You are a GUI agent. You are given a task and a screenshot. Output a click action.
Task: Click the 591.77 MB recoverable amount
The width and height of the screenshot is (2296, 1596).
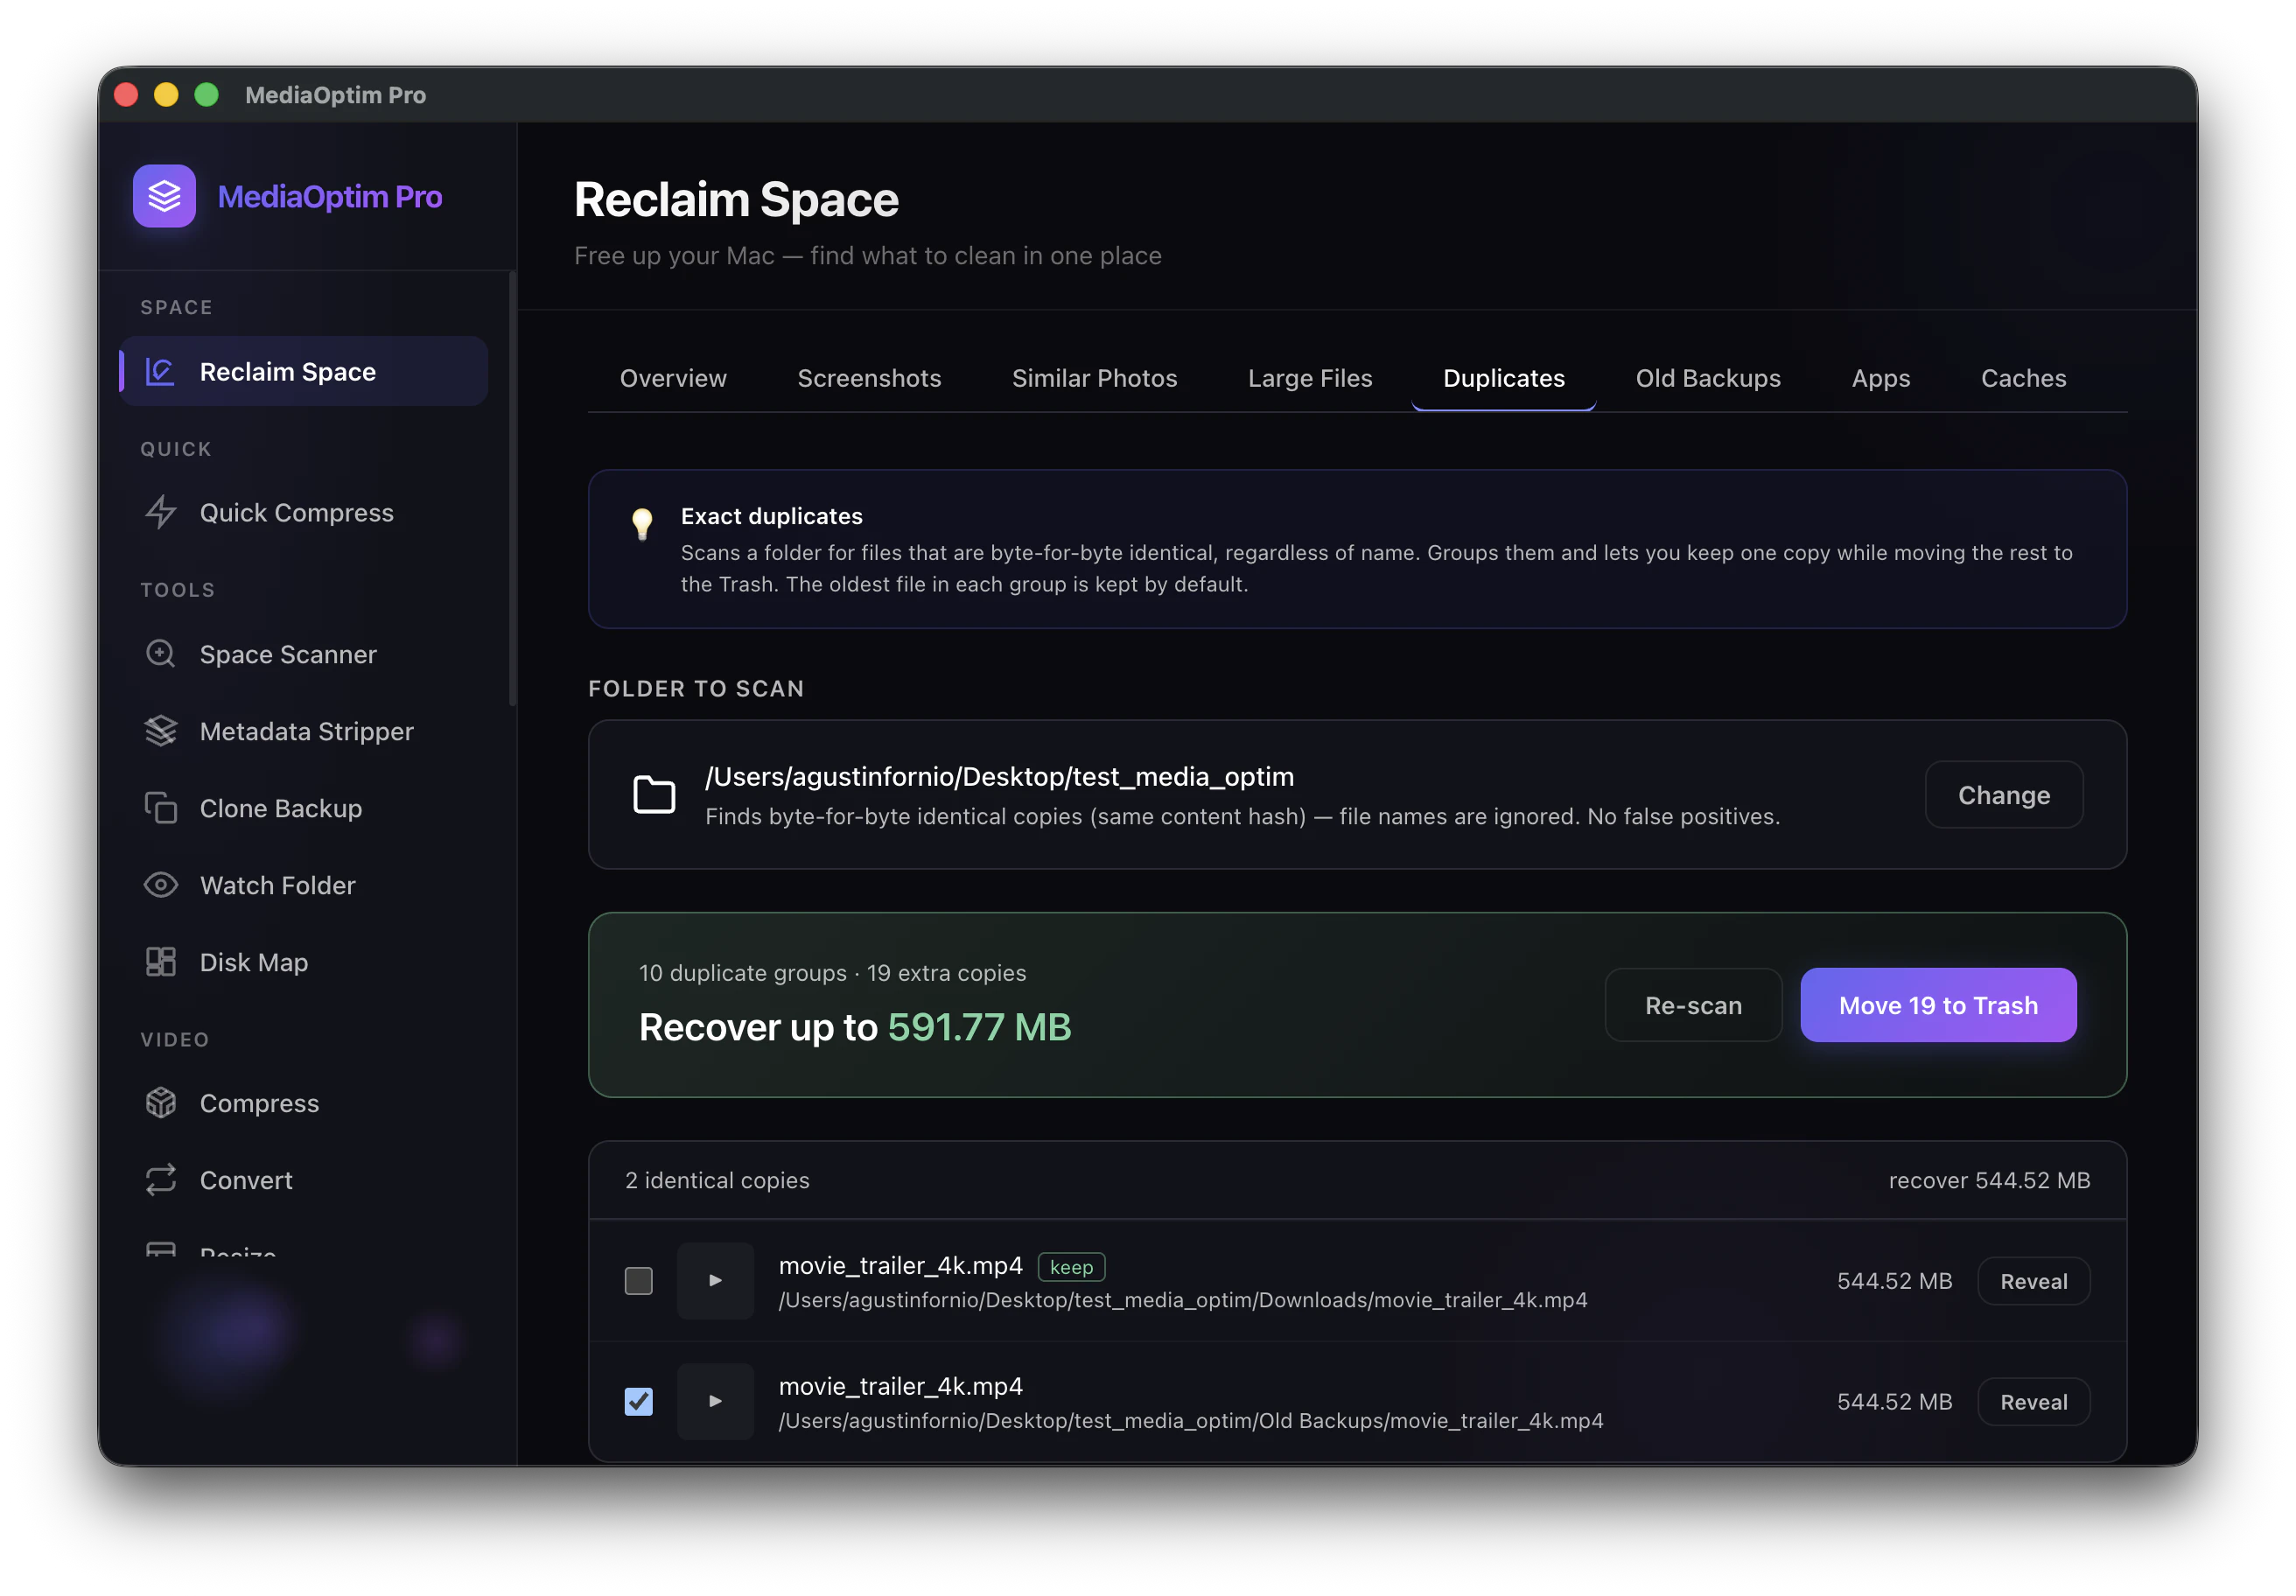point(979,1027)
